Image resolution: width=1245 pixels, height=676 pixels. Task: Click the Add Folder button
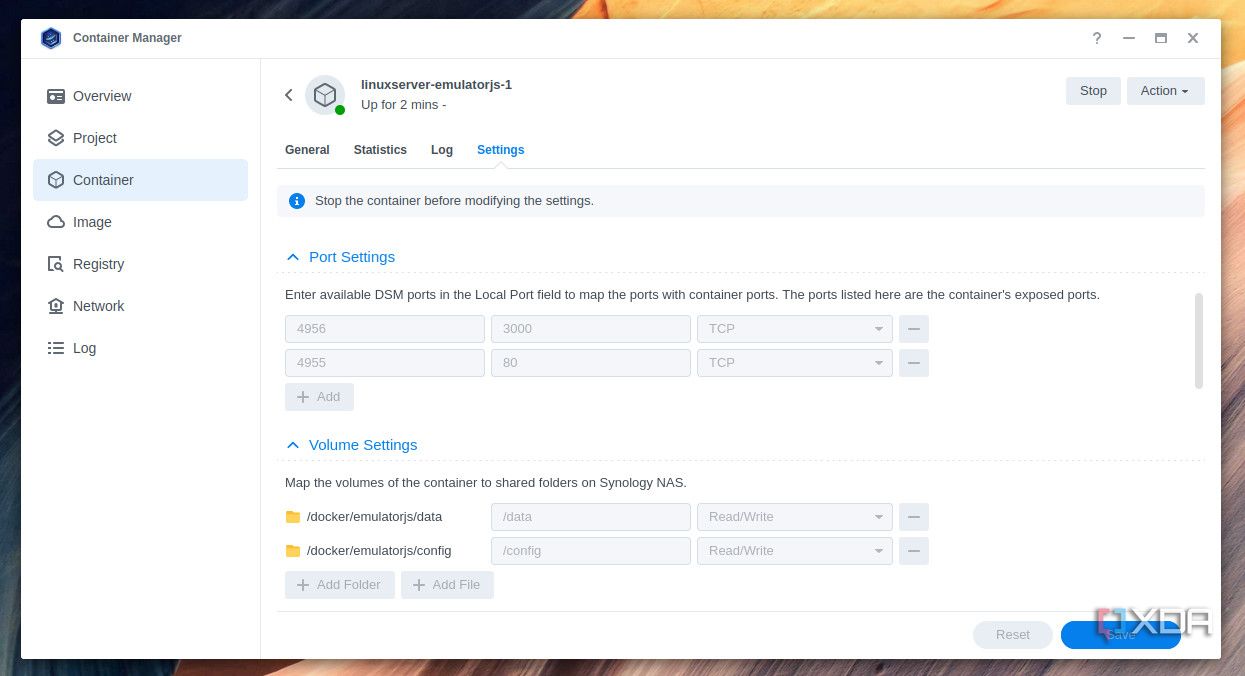point(339,585)
